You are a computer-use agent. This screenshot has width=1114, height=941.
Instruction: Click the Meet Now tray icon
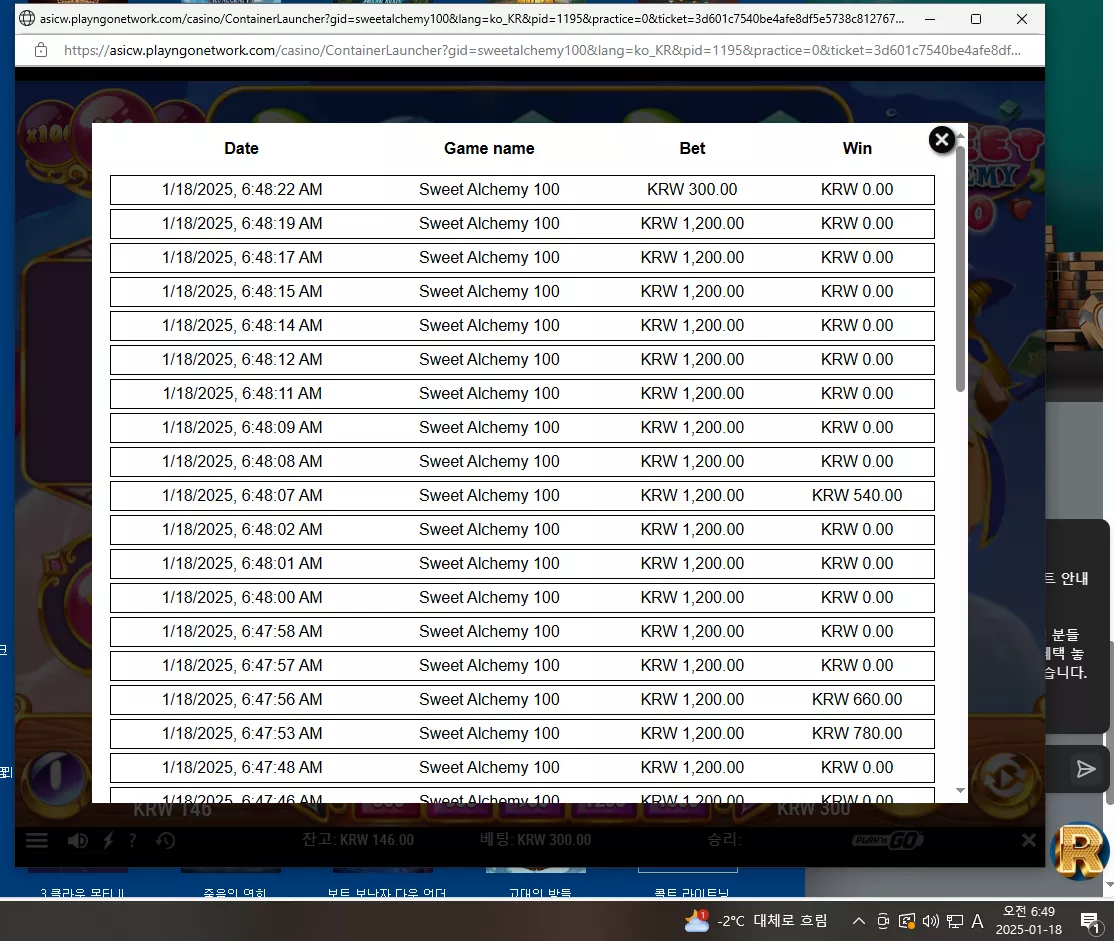[883, 921]
